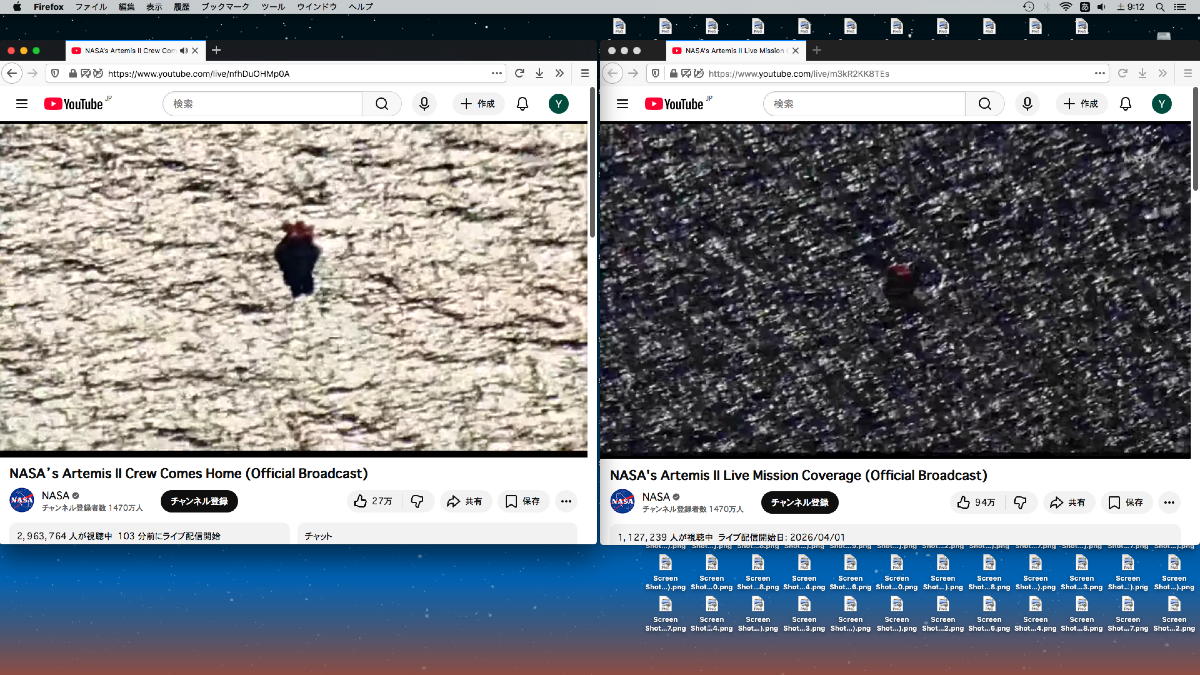This screenshot has width=1200, height=675.
Task: Dislike the Artemis II Live Mission Coverage video
Action: [1020, 502]
